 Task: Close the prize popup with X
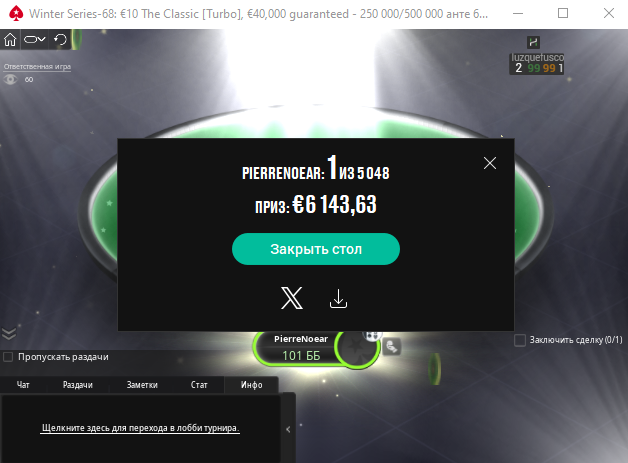click(x=490, y=163)
